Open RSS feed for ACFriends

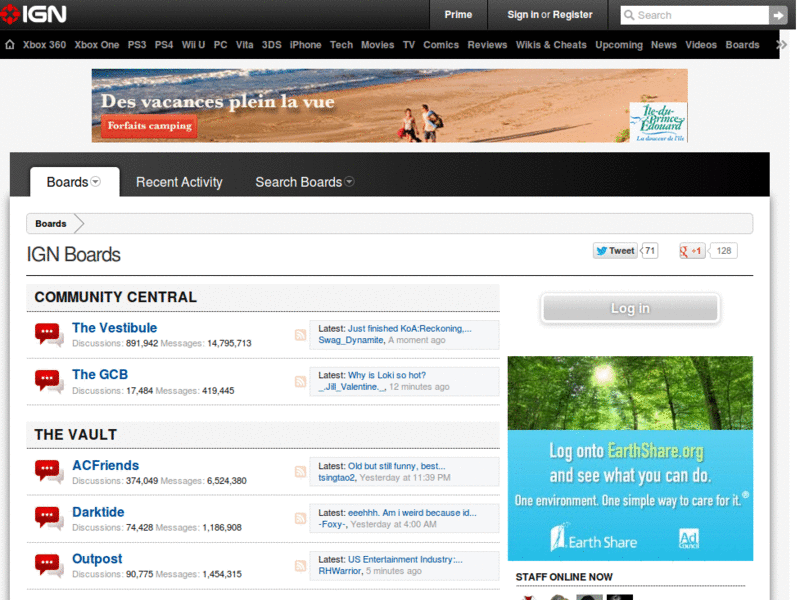[301, 472]
